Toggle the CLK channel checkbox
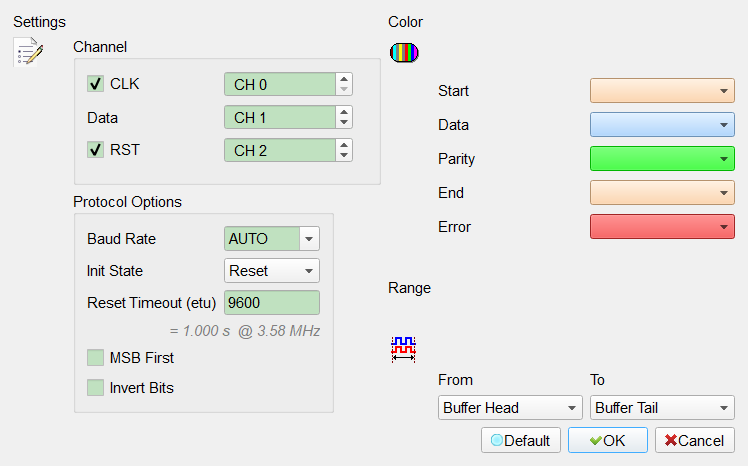Viewport: 748px width, 466px height. tap(95, 83)
